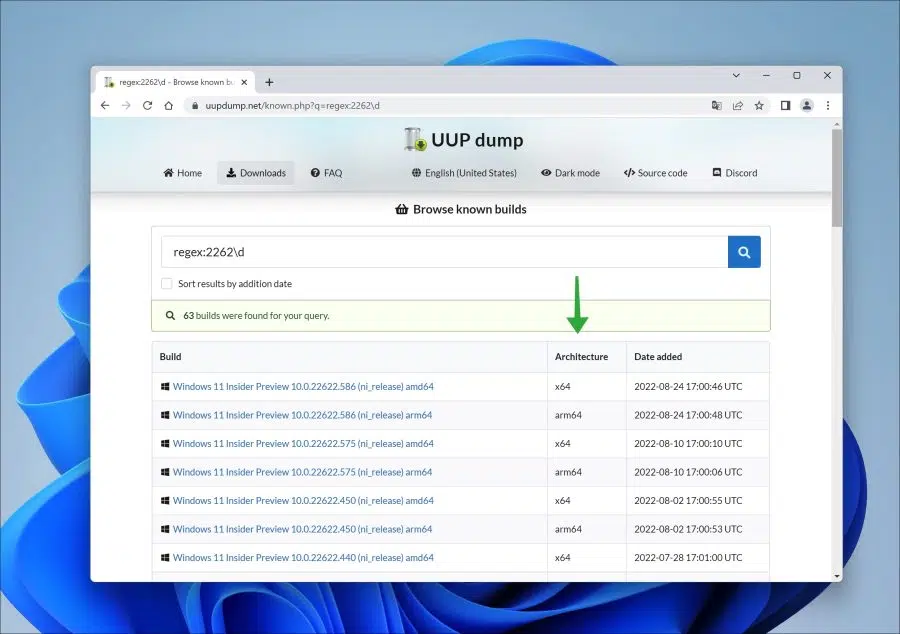Open the profile avatar icon
The width and height of the screenshot is (900, 634).
[806, 106]
